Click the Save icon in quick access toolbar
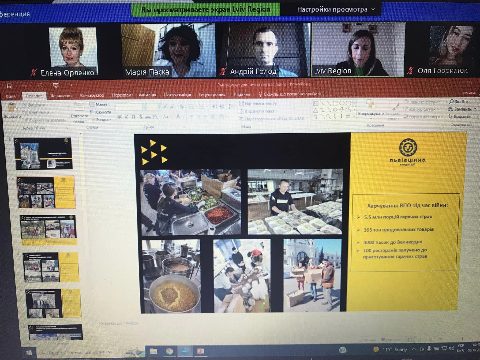The height and width of the screenshot is (360, 480). [9, 86]
